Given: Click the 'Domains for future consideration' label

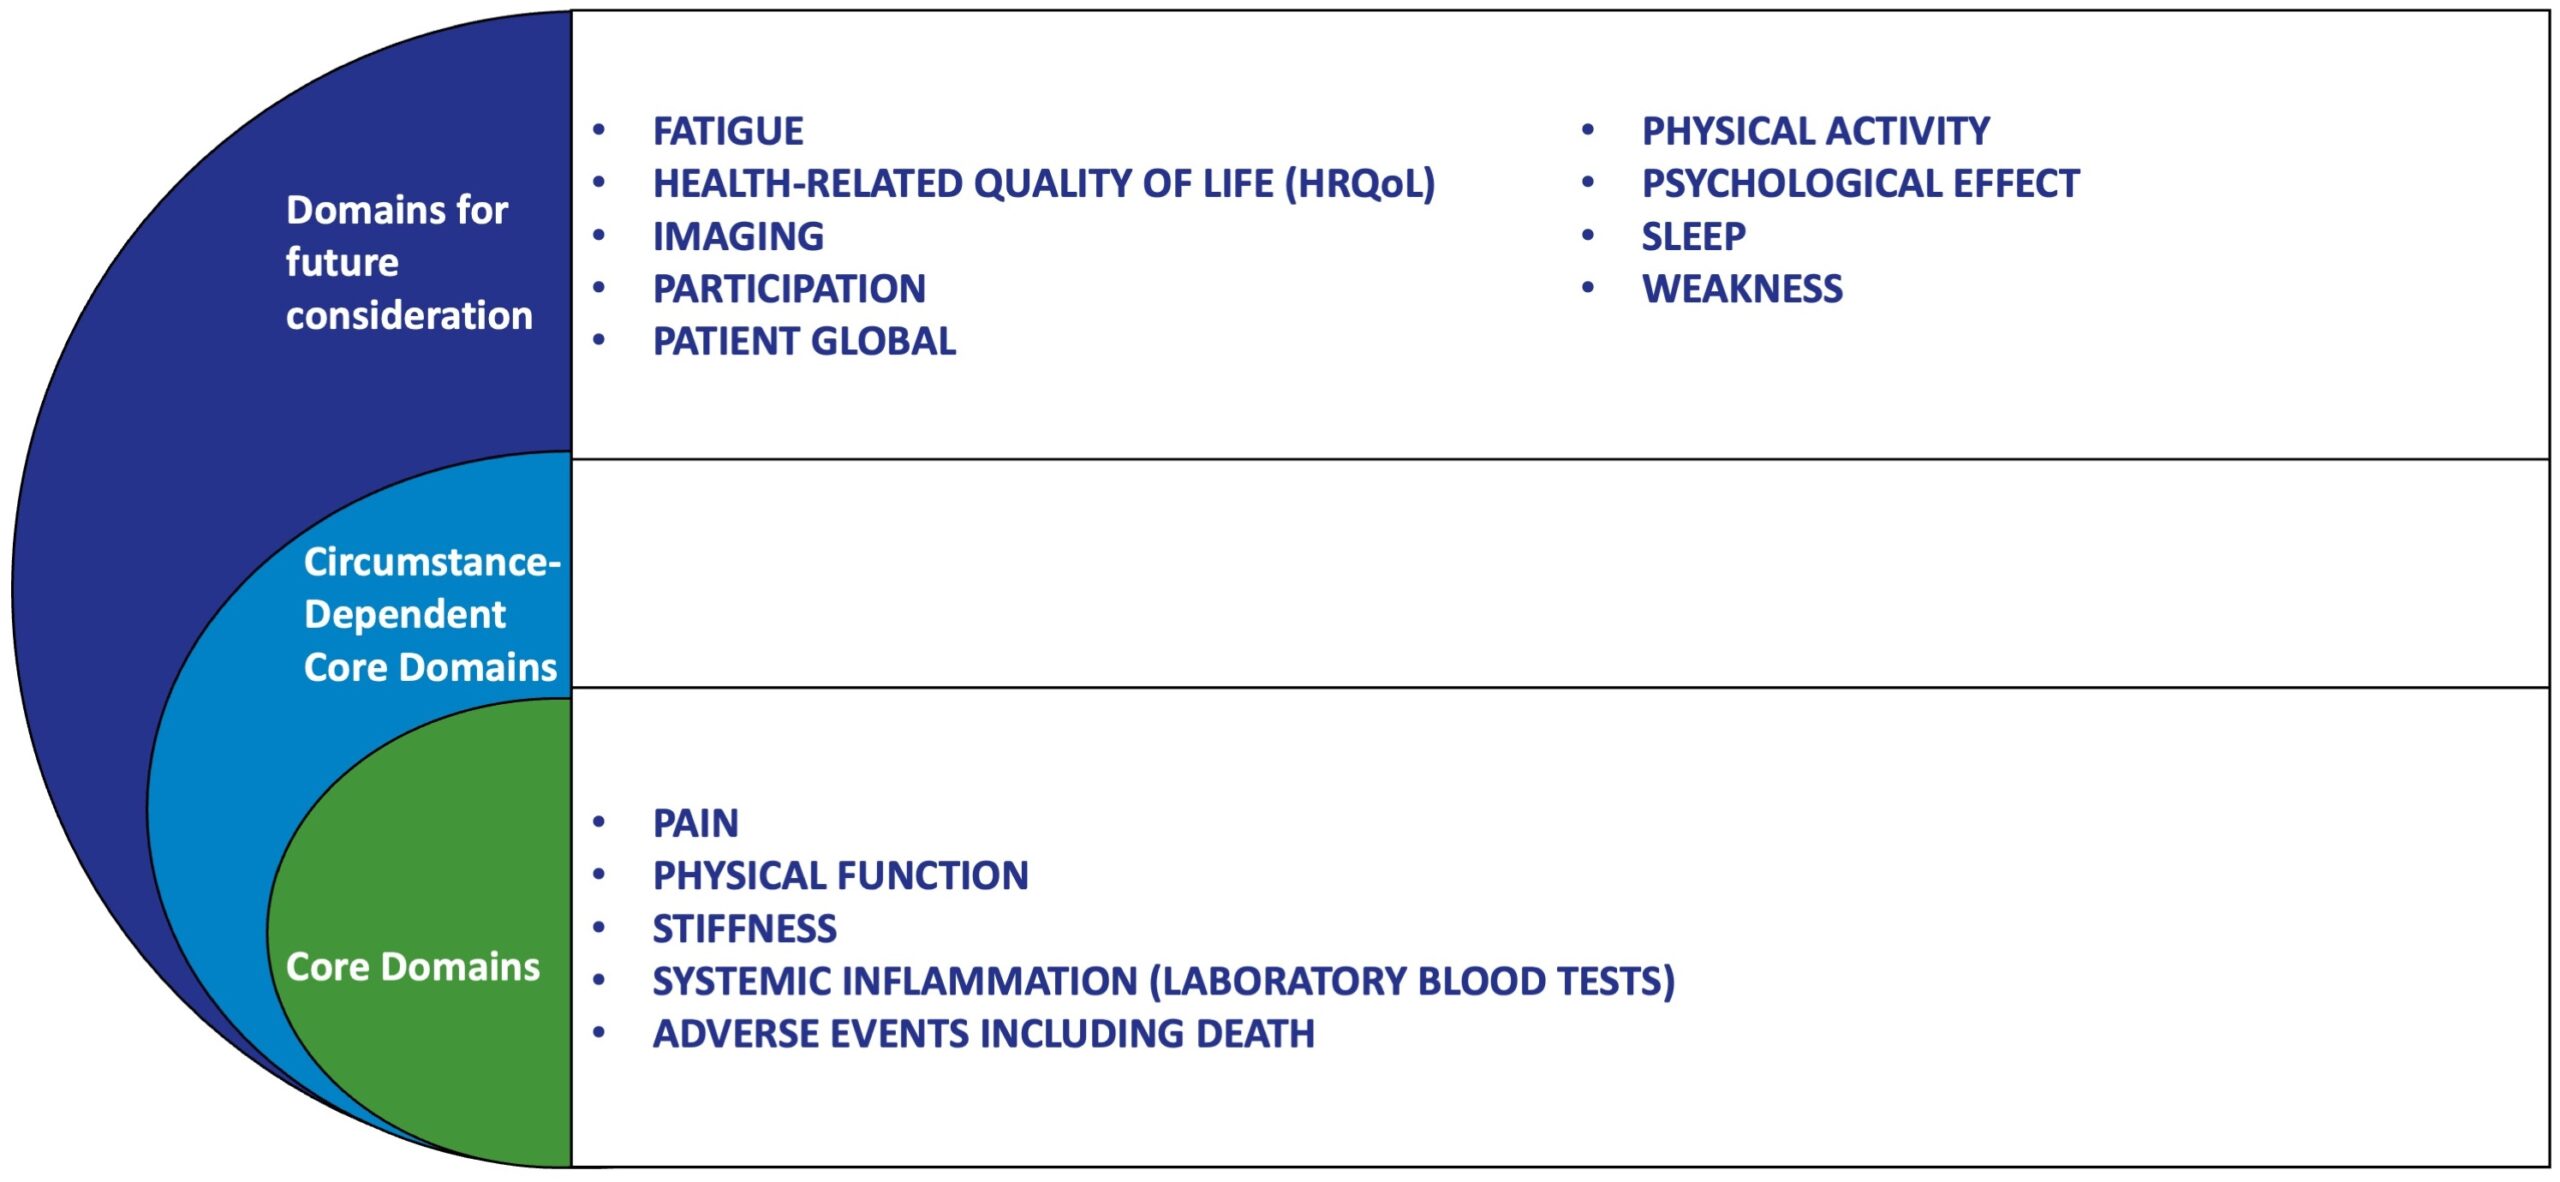Looking at the screenshot, I should pos(408,263).
